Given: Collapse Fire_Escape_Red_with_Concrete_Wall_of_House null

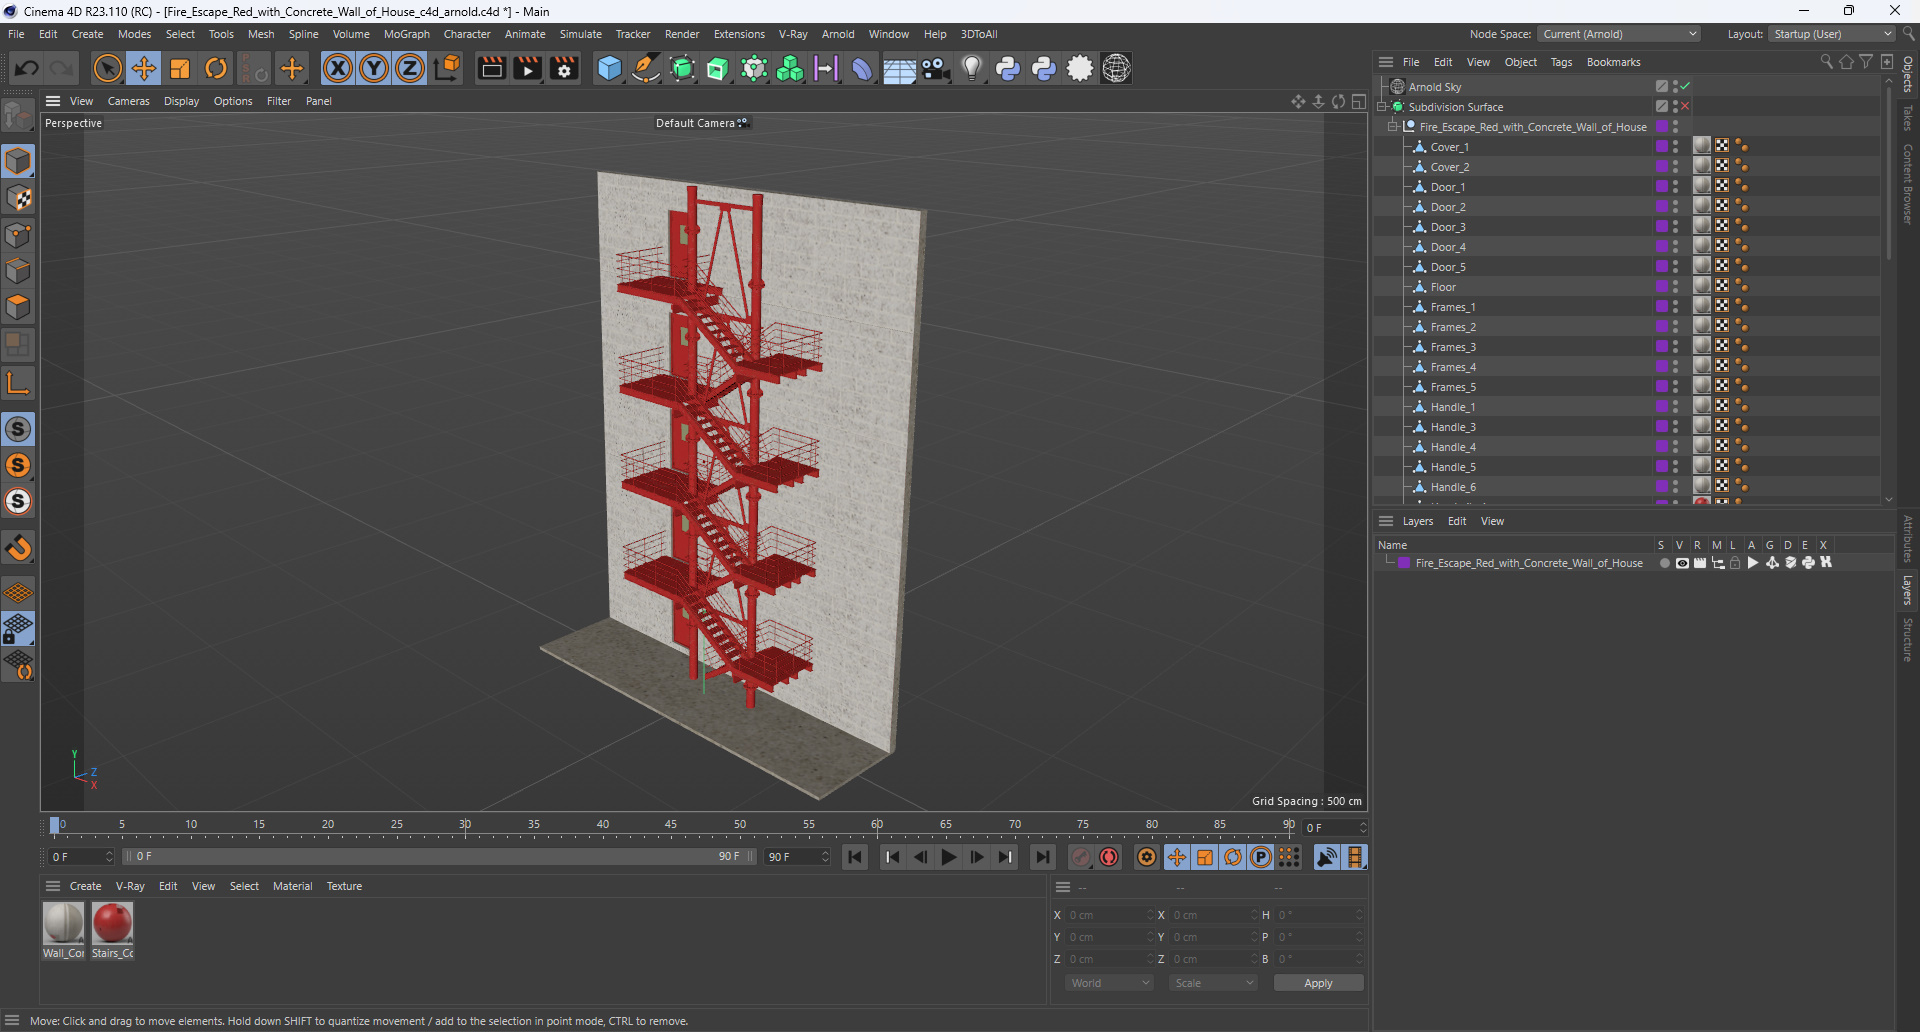Looking at the screenshot, I should pos(1392,127).
